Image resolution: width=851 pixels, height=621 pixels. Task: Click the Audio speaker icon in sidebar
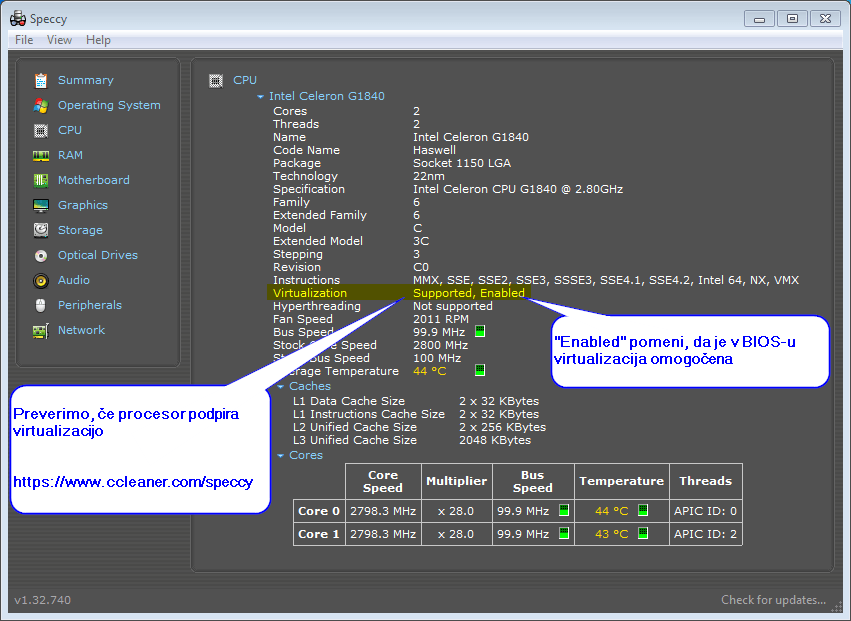pos(41,280)
